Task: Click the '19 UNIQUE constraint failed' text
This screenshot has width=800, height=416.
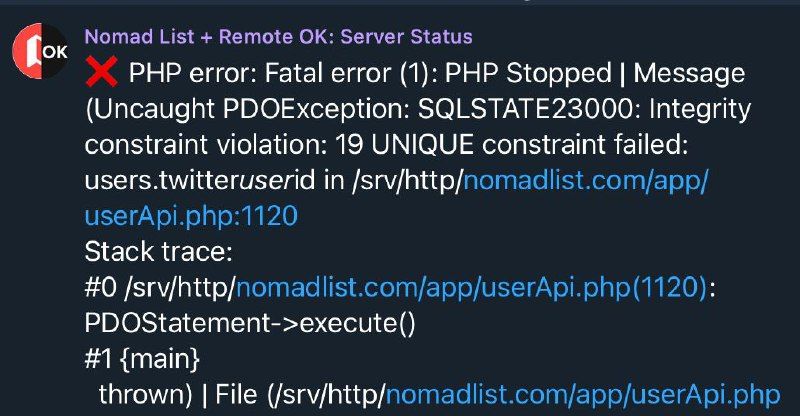Action: tap(512, 145)
